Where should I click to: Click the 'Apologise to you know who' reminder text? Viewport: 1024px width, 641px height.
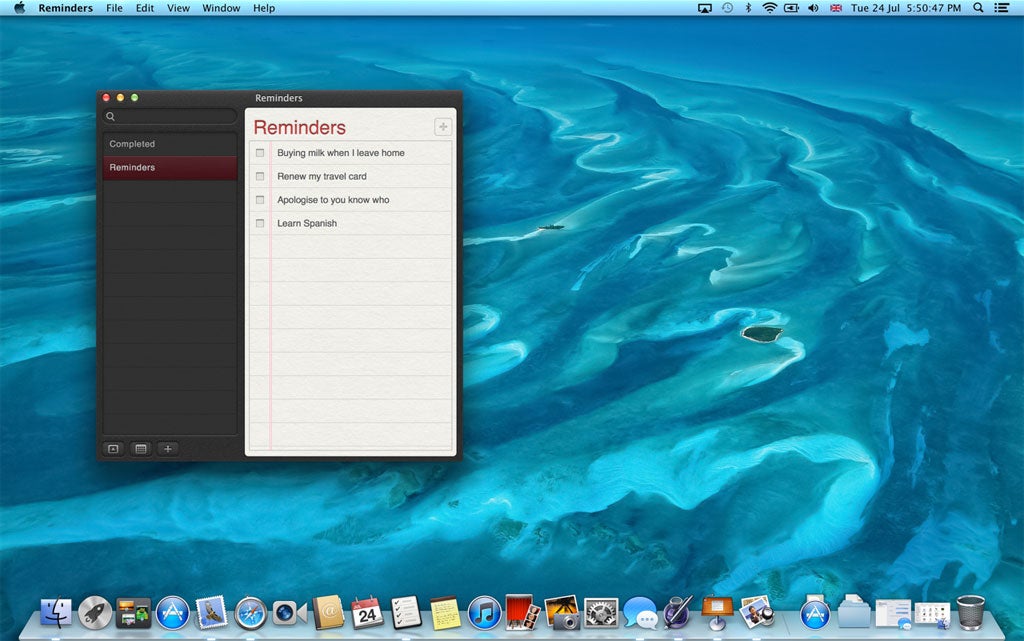(333, 200)
